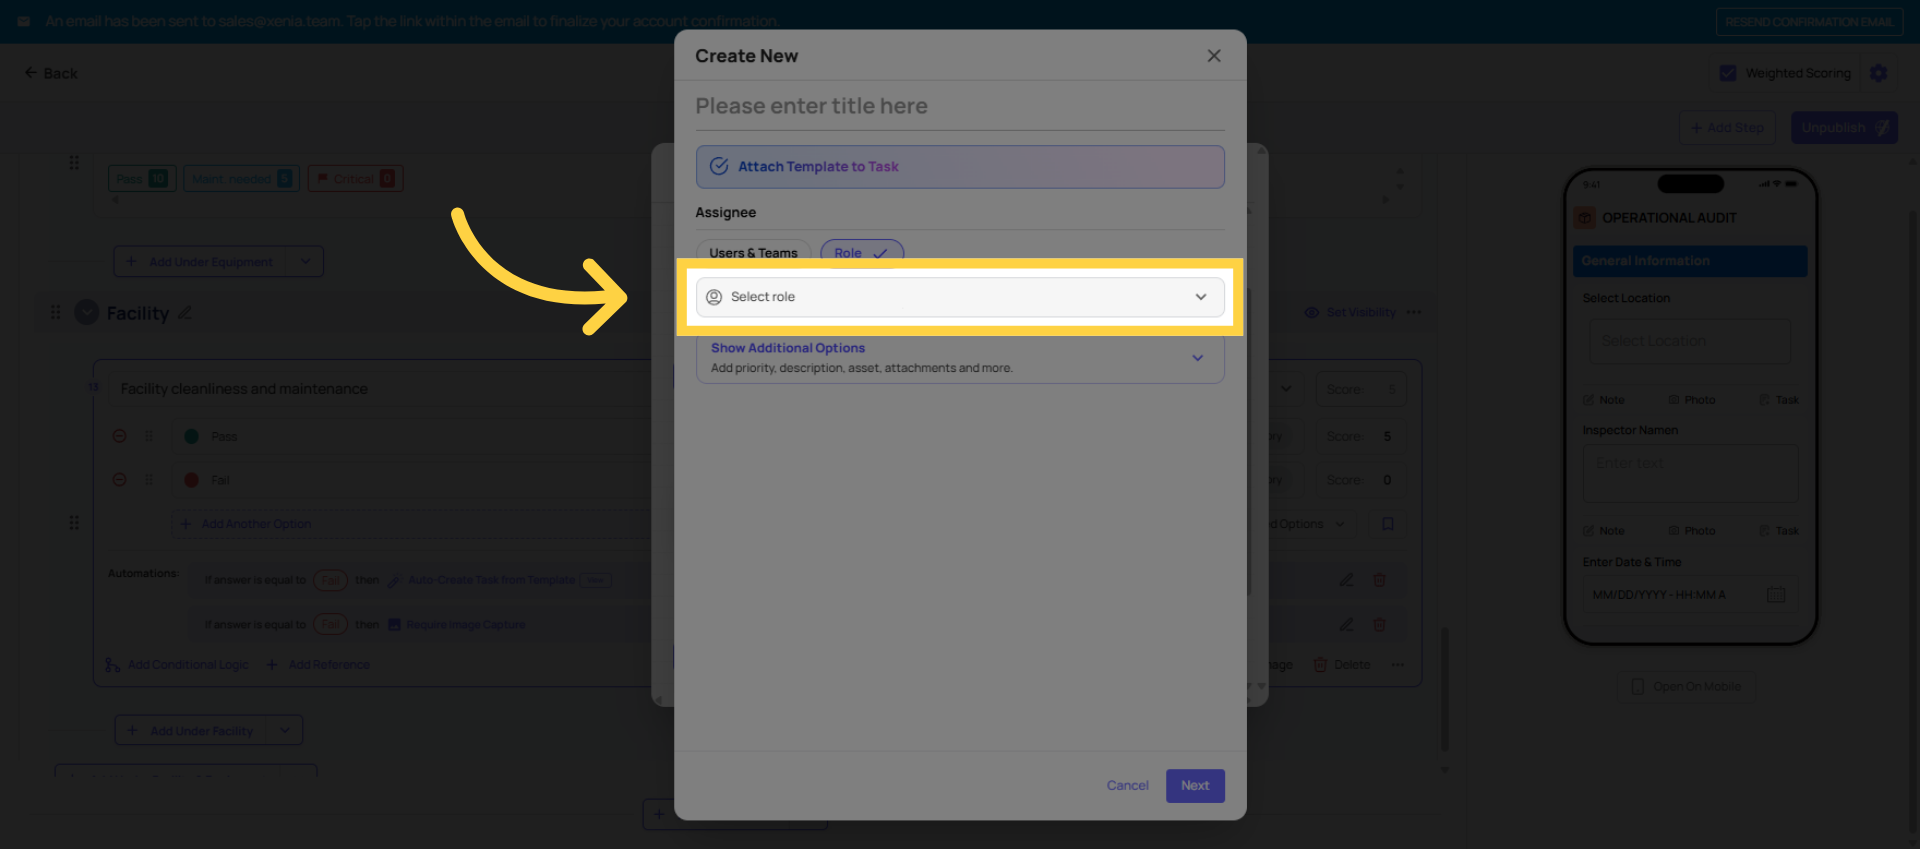This screenshot has width=1920, height=849.
Task: Toggle the Weighted Scoring checkbox
Action: [x=1728, y=73]
